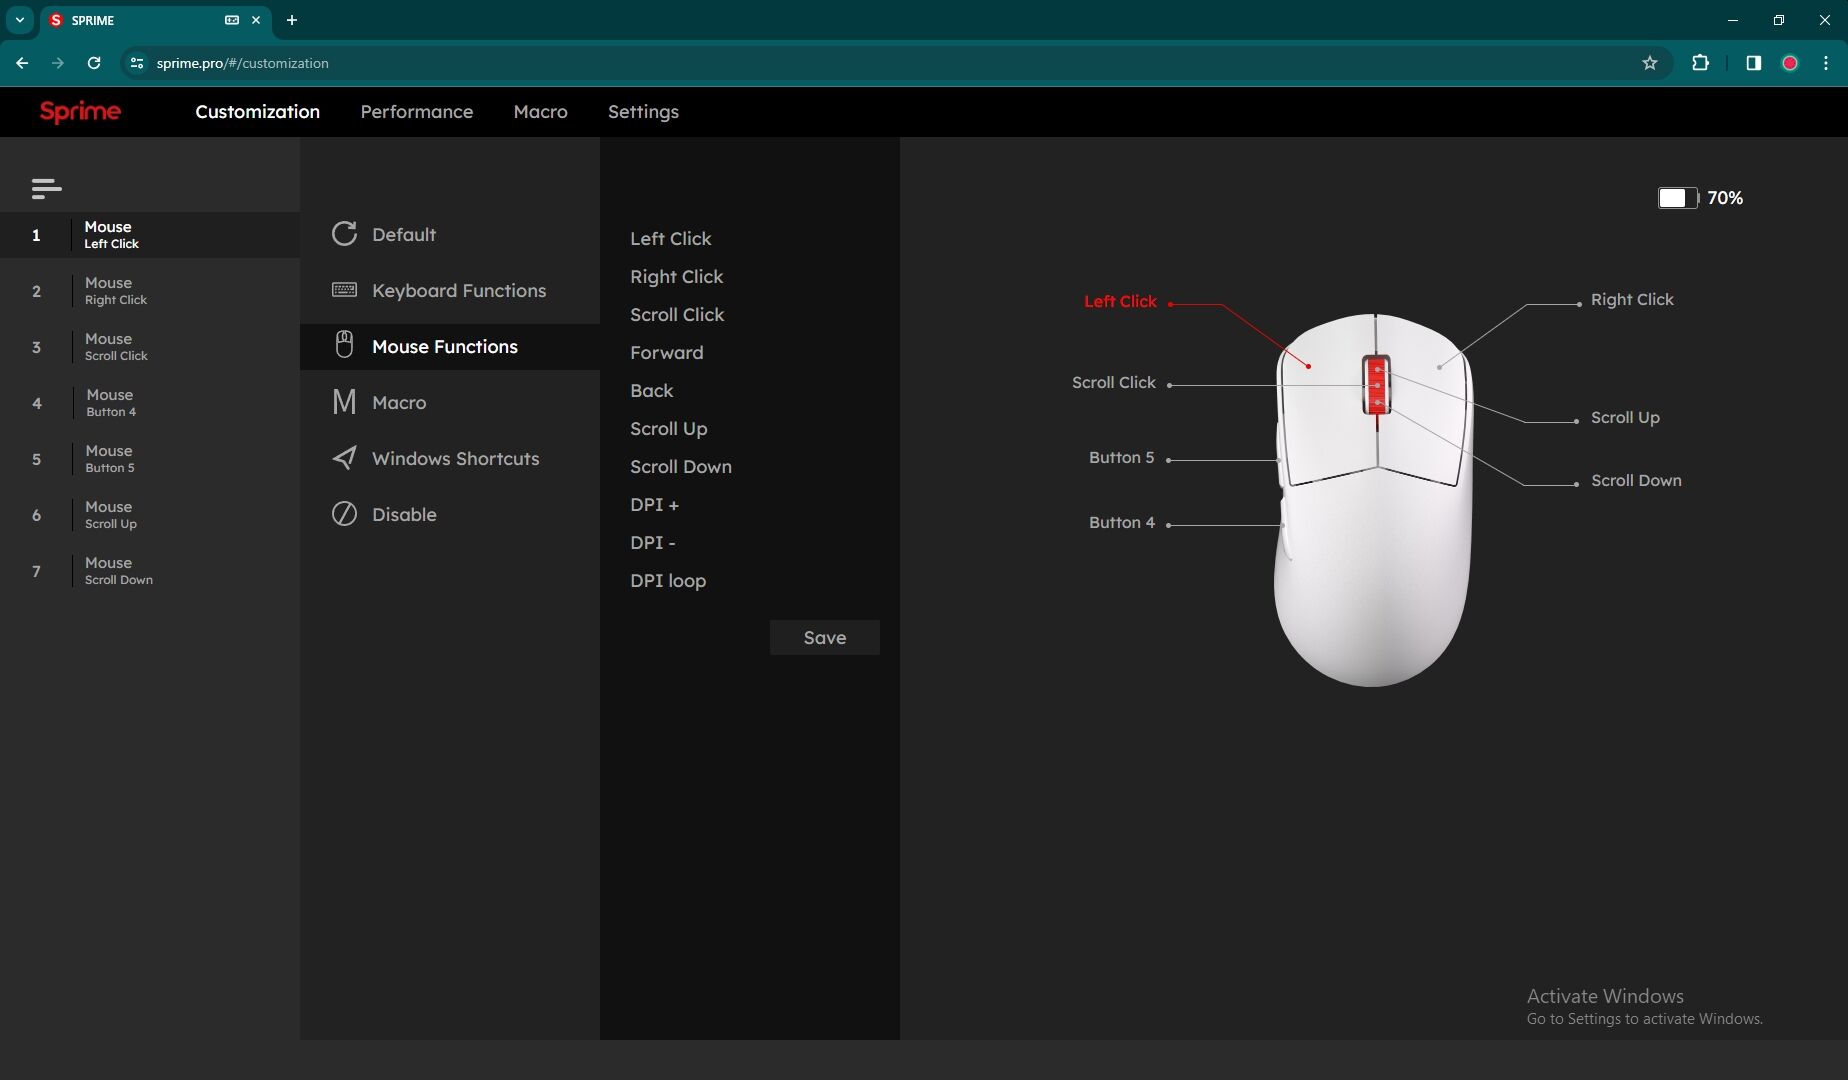Image resolution: width=1848 pixels, height=1080 pixels.
Task: Click Button 4 label on mouse diagram
Action: (1121, 522)
